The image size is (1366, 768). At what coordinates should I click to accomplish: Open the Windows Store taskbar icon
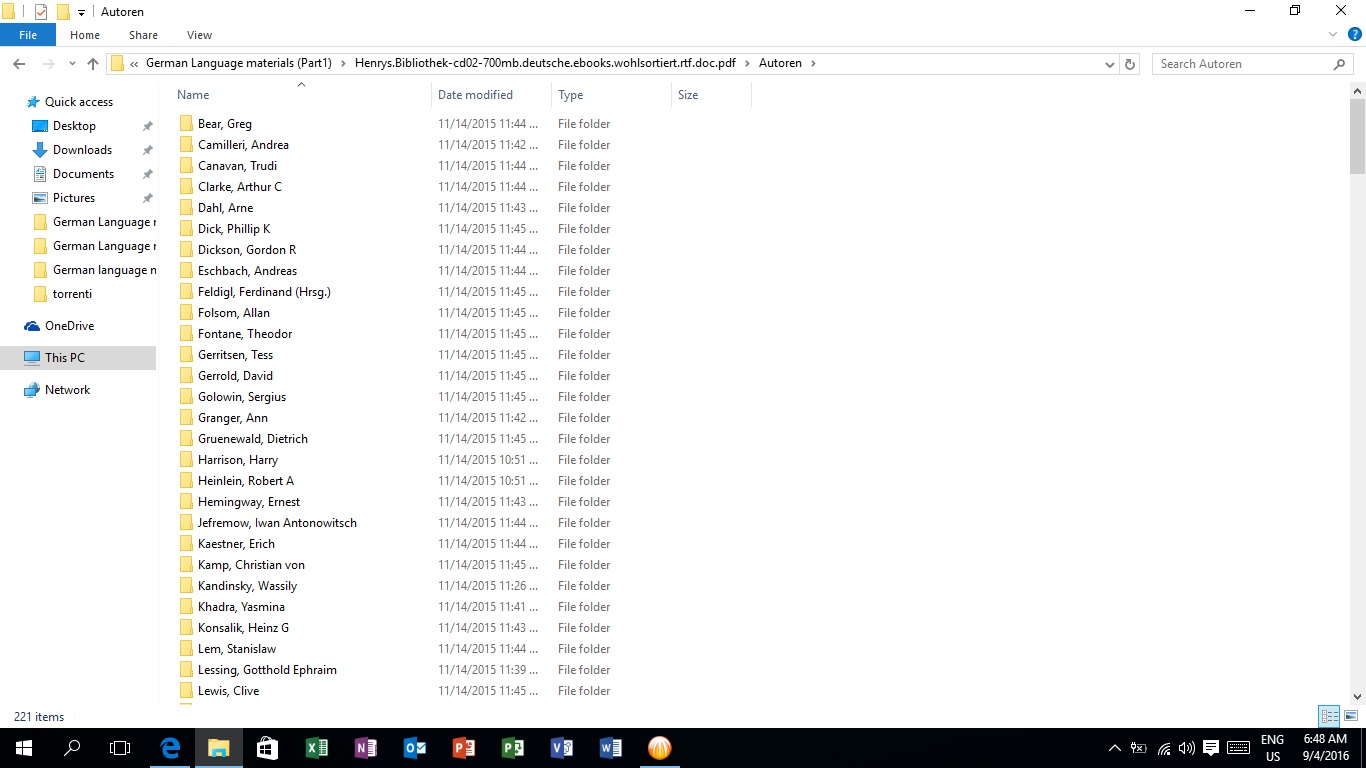tap(267, 748)
